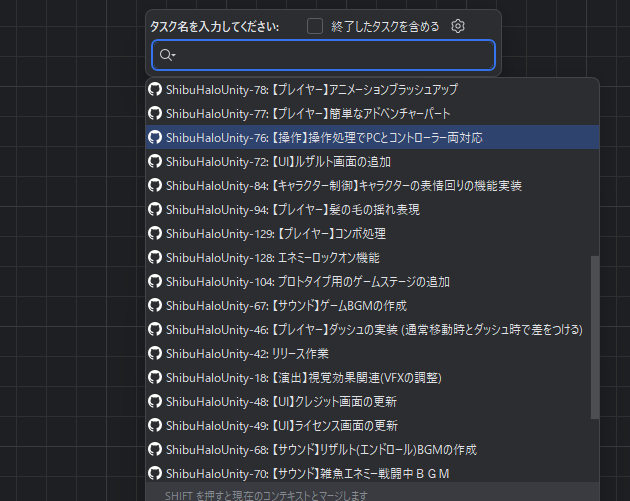Enable the 終了したタスクを含める checkbox
The image size is (630, 501).
pos(315,27)
